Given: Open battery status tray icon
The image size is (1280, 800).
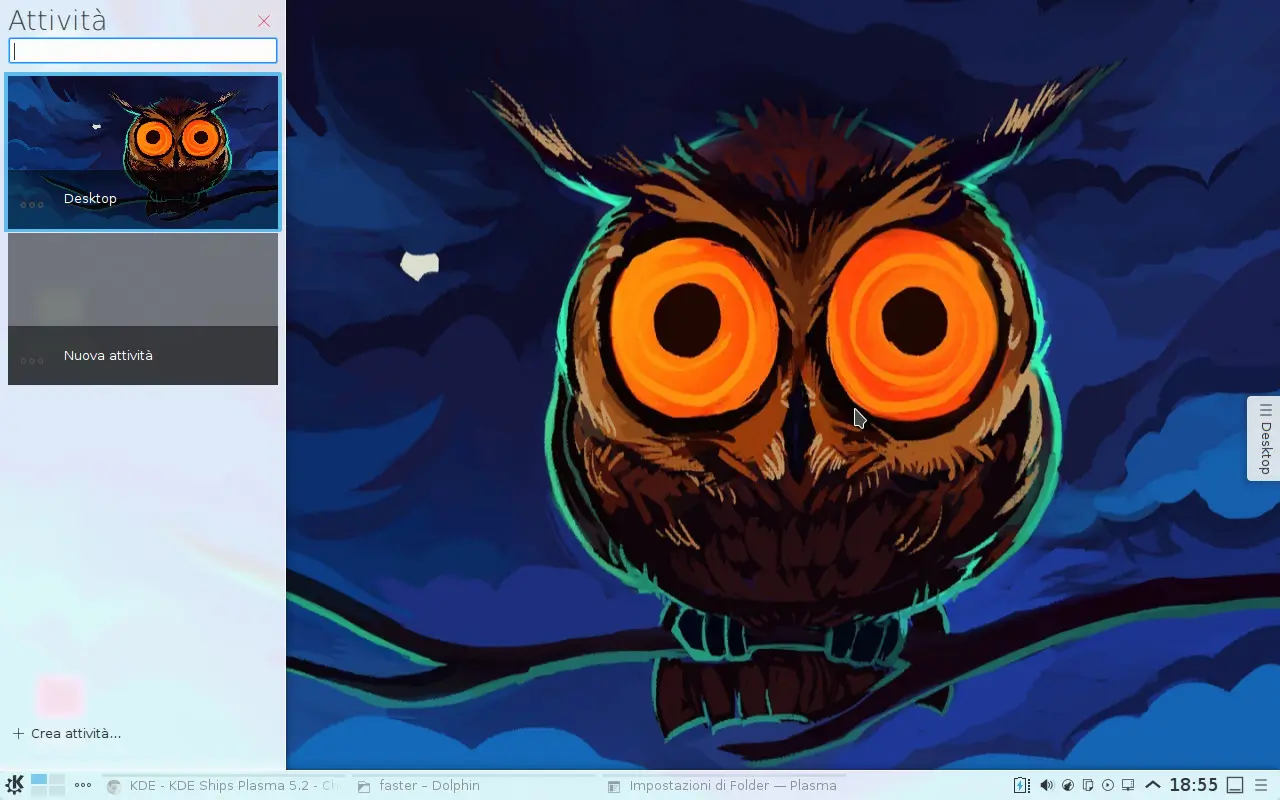Looking at the screenshot, I should pyautogui.click(x=1022, y=785).
